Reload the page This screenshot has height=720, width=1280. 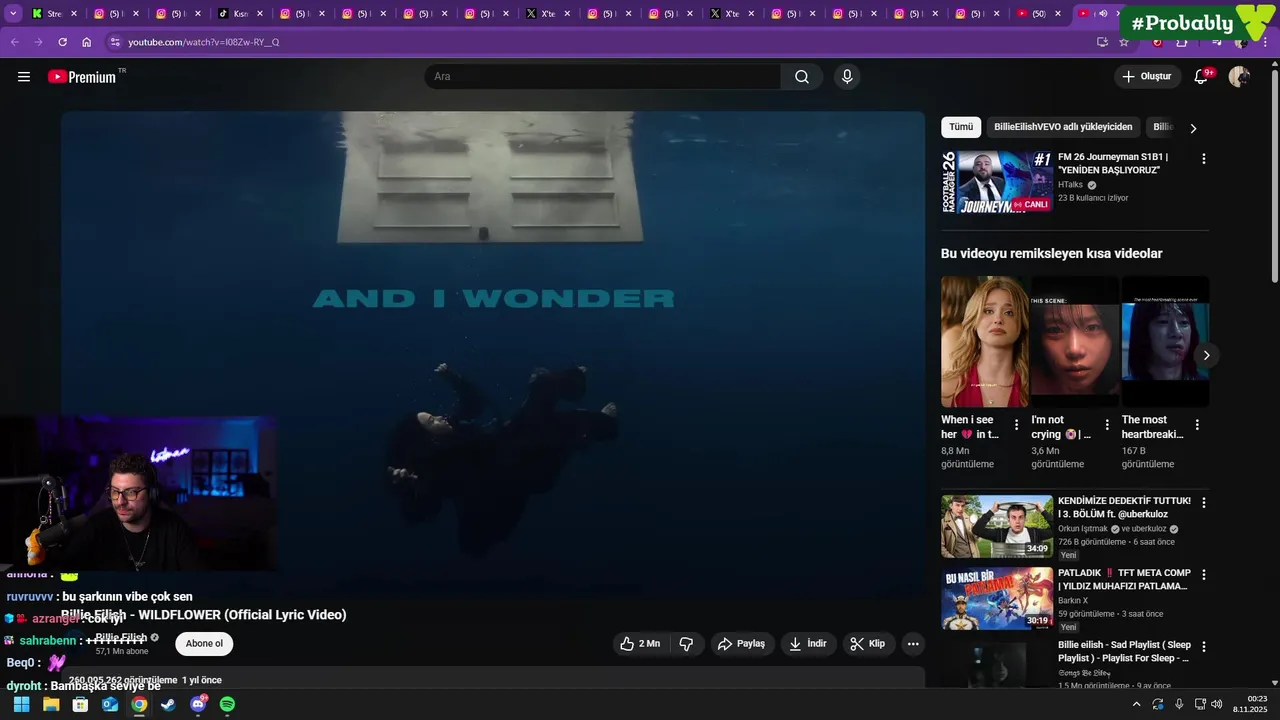(62, 42)
